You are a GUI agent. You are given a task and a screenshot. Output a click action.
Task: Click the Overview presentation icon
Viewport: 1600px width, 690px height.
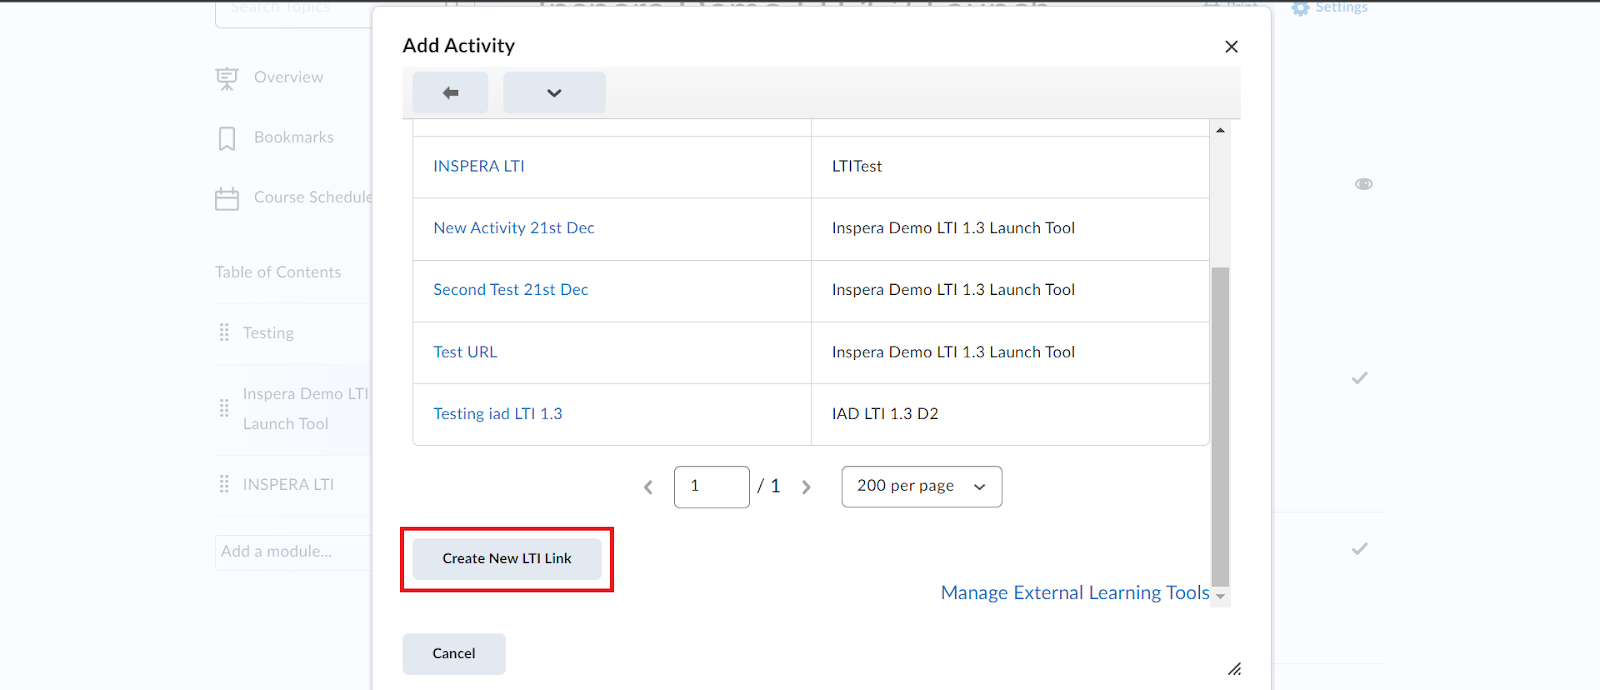[x=227, y=78]
